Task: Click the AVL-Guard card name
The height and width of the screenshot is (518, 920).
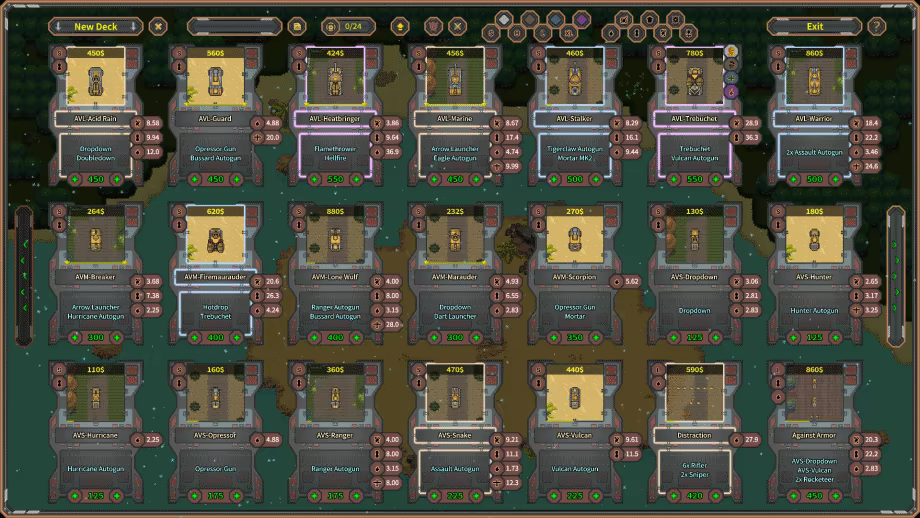Action: tap(215, 119)
